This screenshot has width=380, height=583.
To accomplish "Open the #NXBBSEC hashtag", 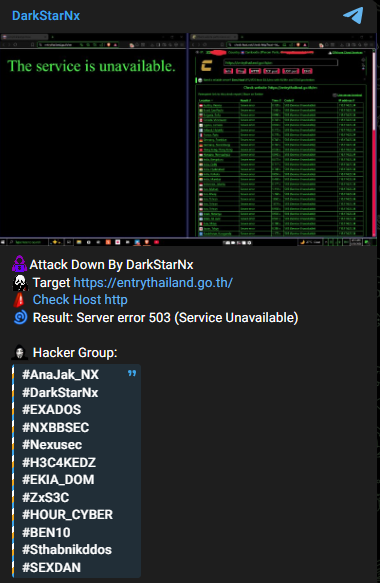I will click(x=55, y=427).
